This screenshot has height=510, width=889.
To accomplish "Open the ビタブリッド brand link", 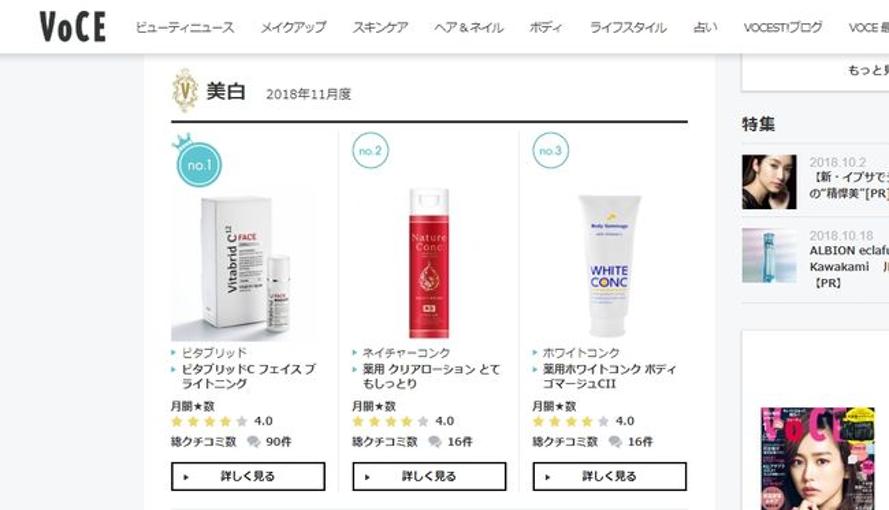I will click(x=214, y=352).
